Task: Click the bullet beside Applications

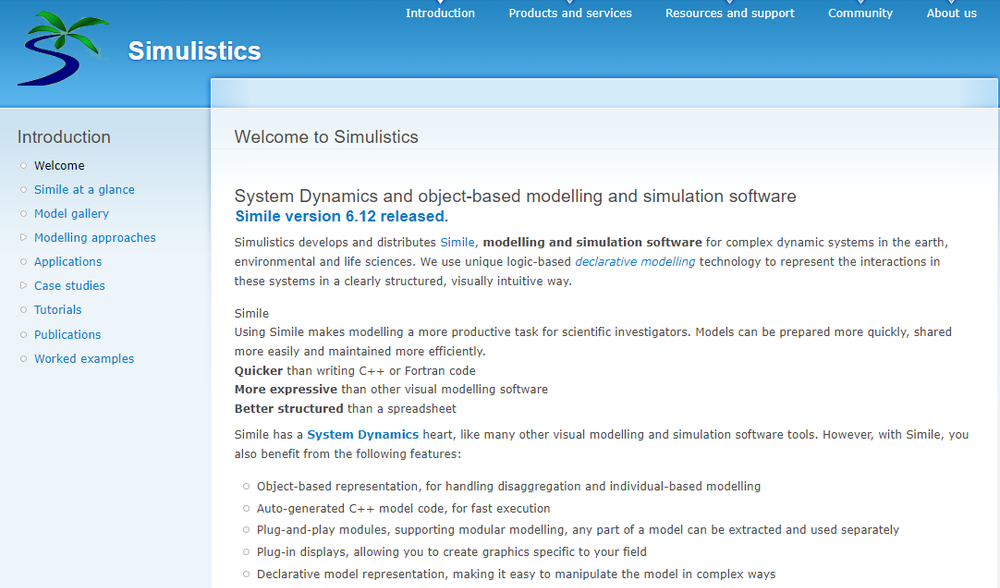Action: point(24,261)
